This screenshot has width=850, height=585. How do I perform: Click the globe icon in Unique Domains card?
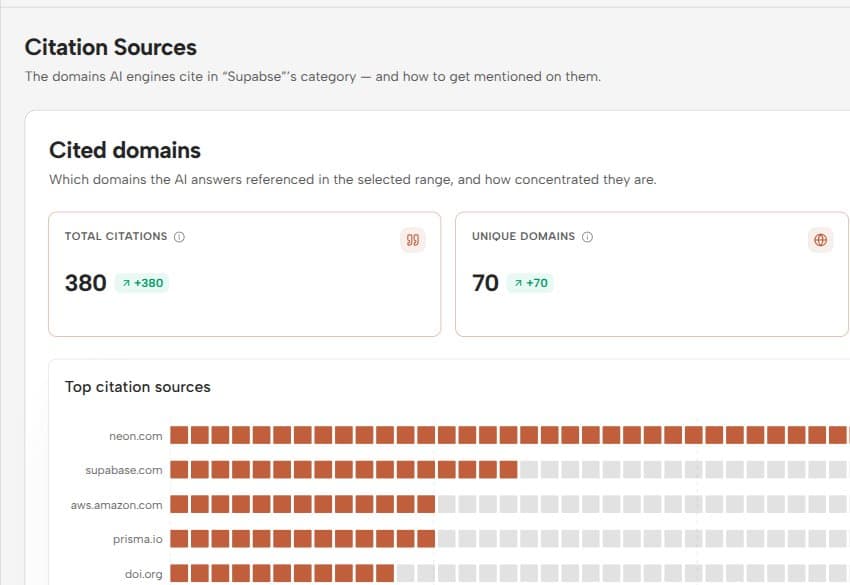point(820,240)
